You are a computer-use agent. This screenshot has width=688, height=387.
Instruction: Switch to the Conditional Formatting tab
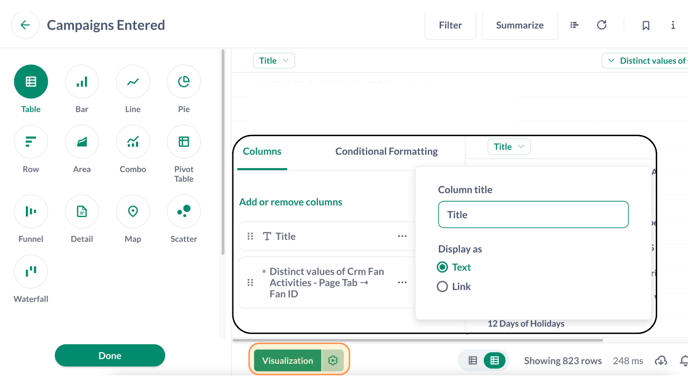(386, 151)
